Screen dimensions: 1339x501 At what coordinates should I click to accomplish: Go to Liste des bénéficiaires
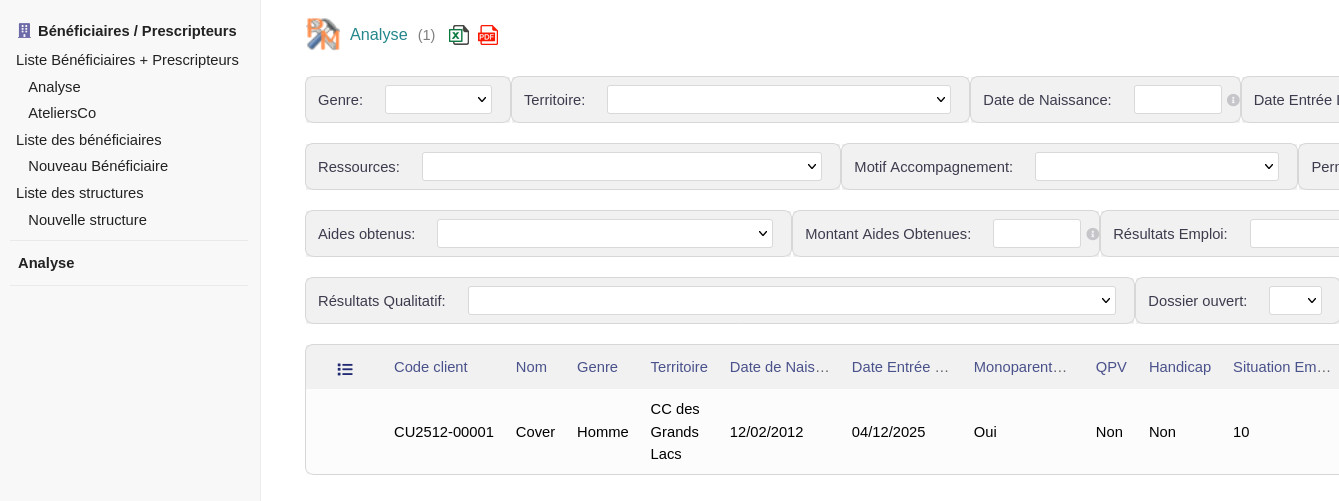tap(89, 140)
